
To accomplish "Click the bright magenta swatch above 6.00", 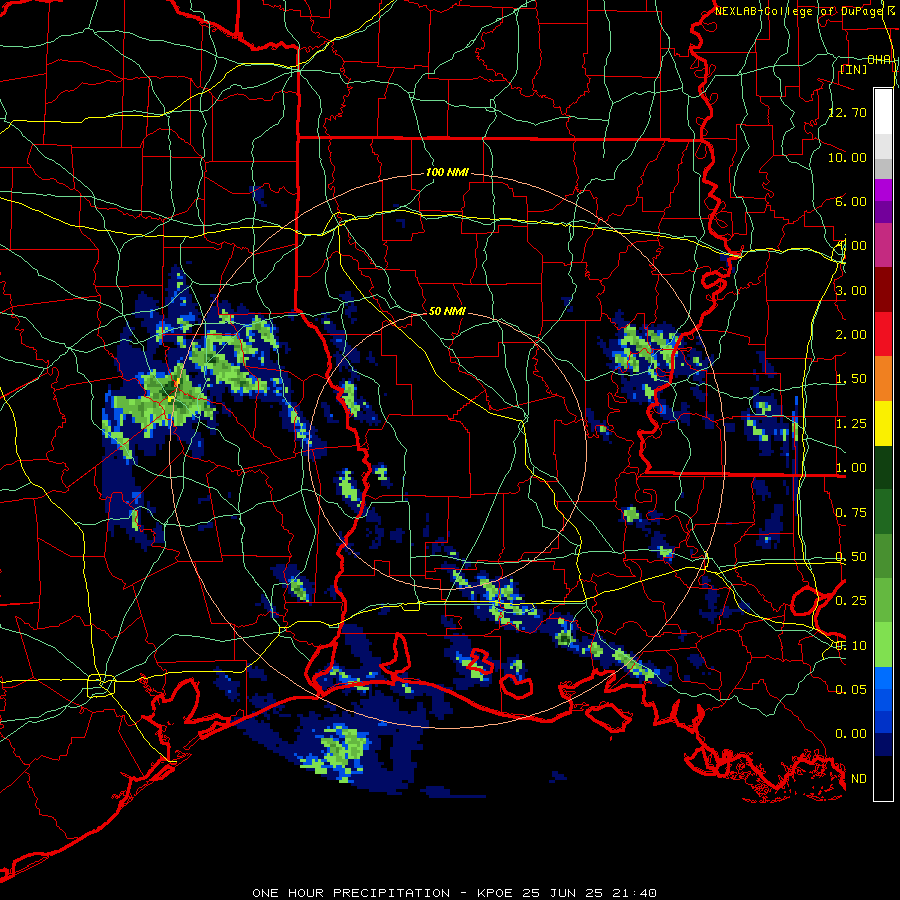I will (883, 190).
